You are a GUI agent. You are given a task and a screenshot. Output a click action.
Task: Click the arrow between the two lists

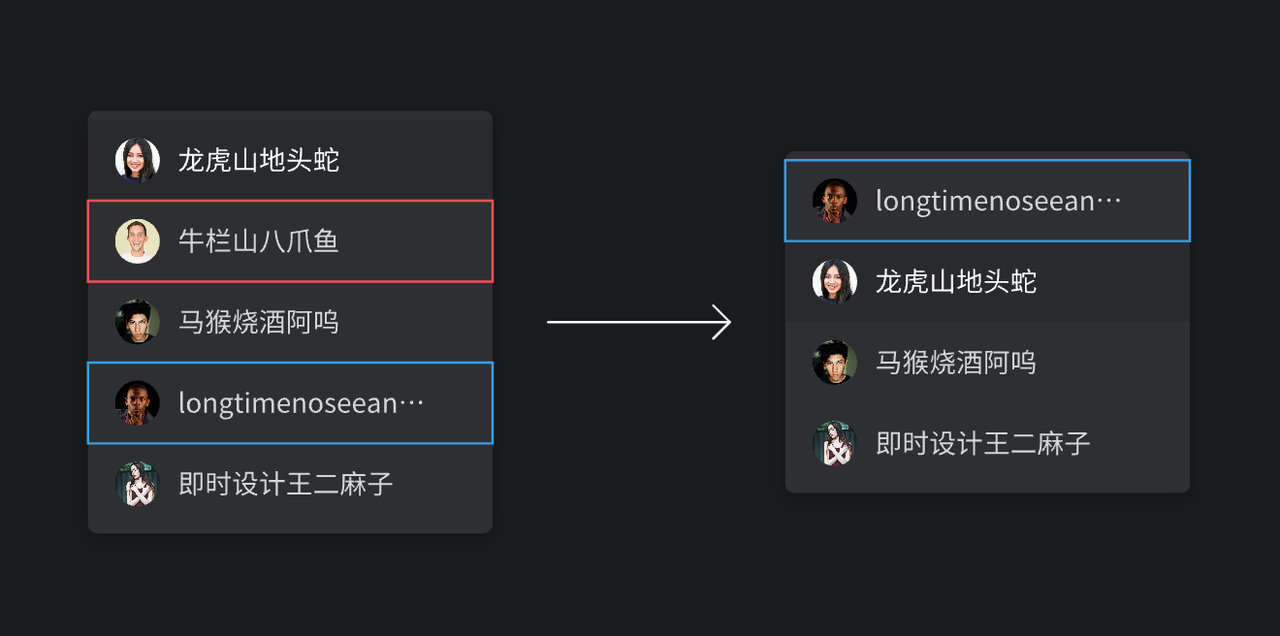pyautogui.click(x=640, y=322)
